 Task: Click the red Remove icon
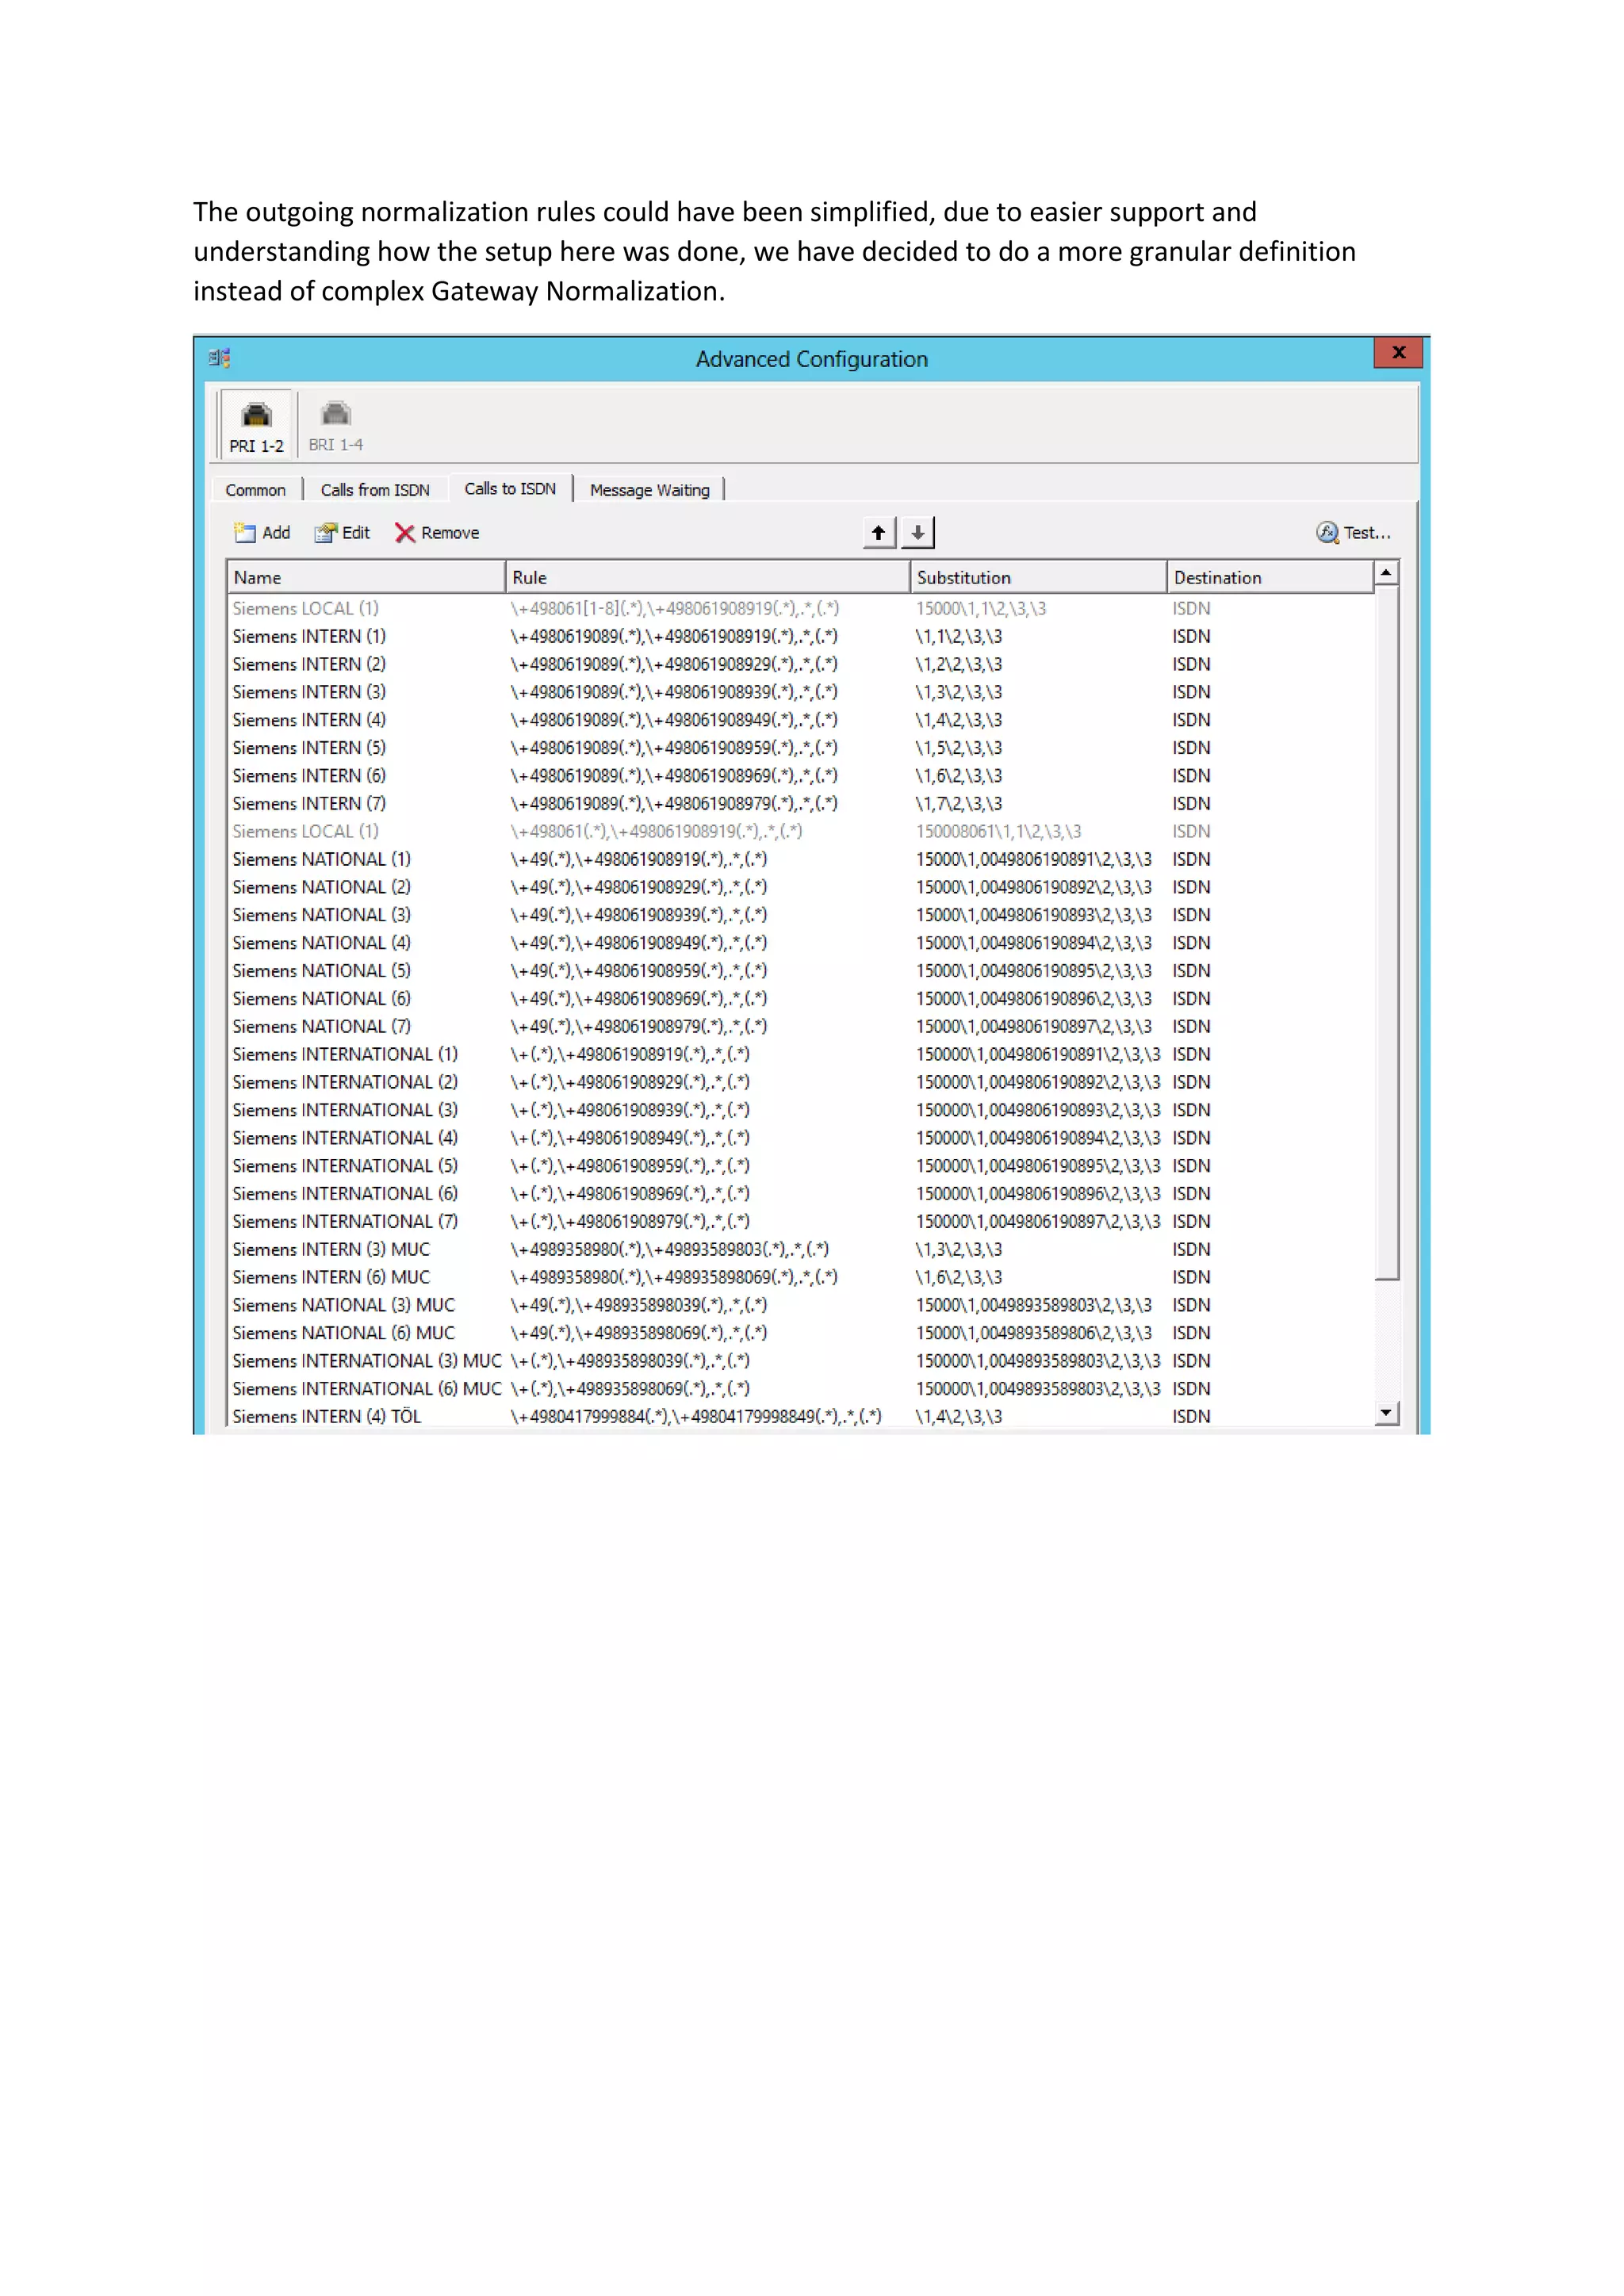coord(404,533)
